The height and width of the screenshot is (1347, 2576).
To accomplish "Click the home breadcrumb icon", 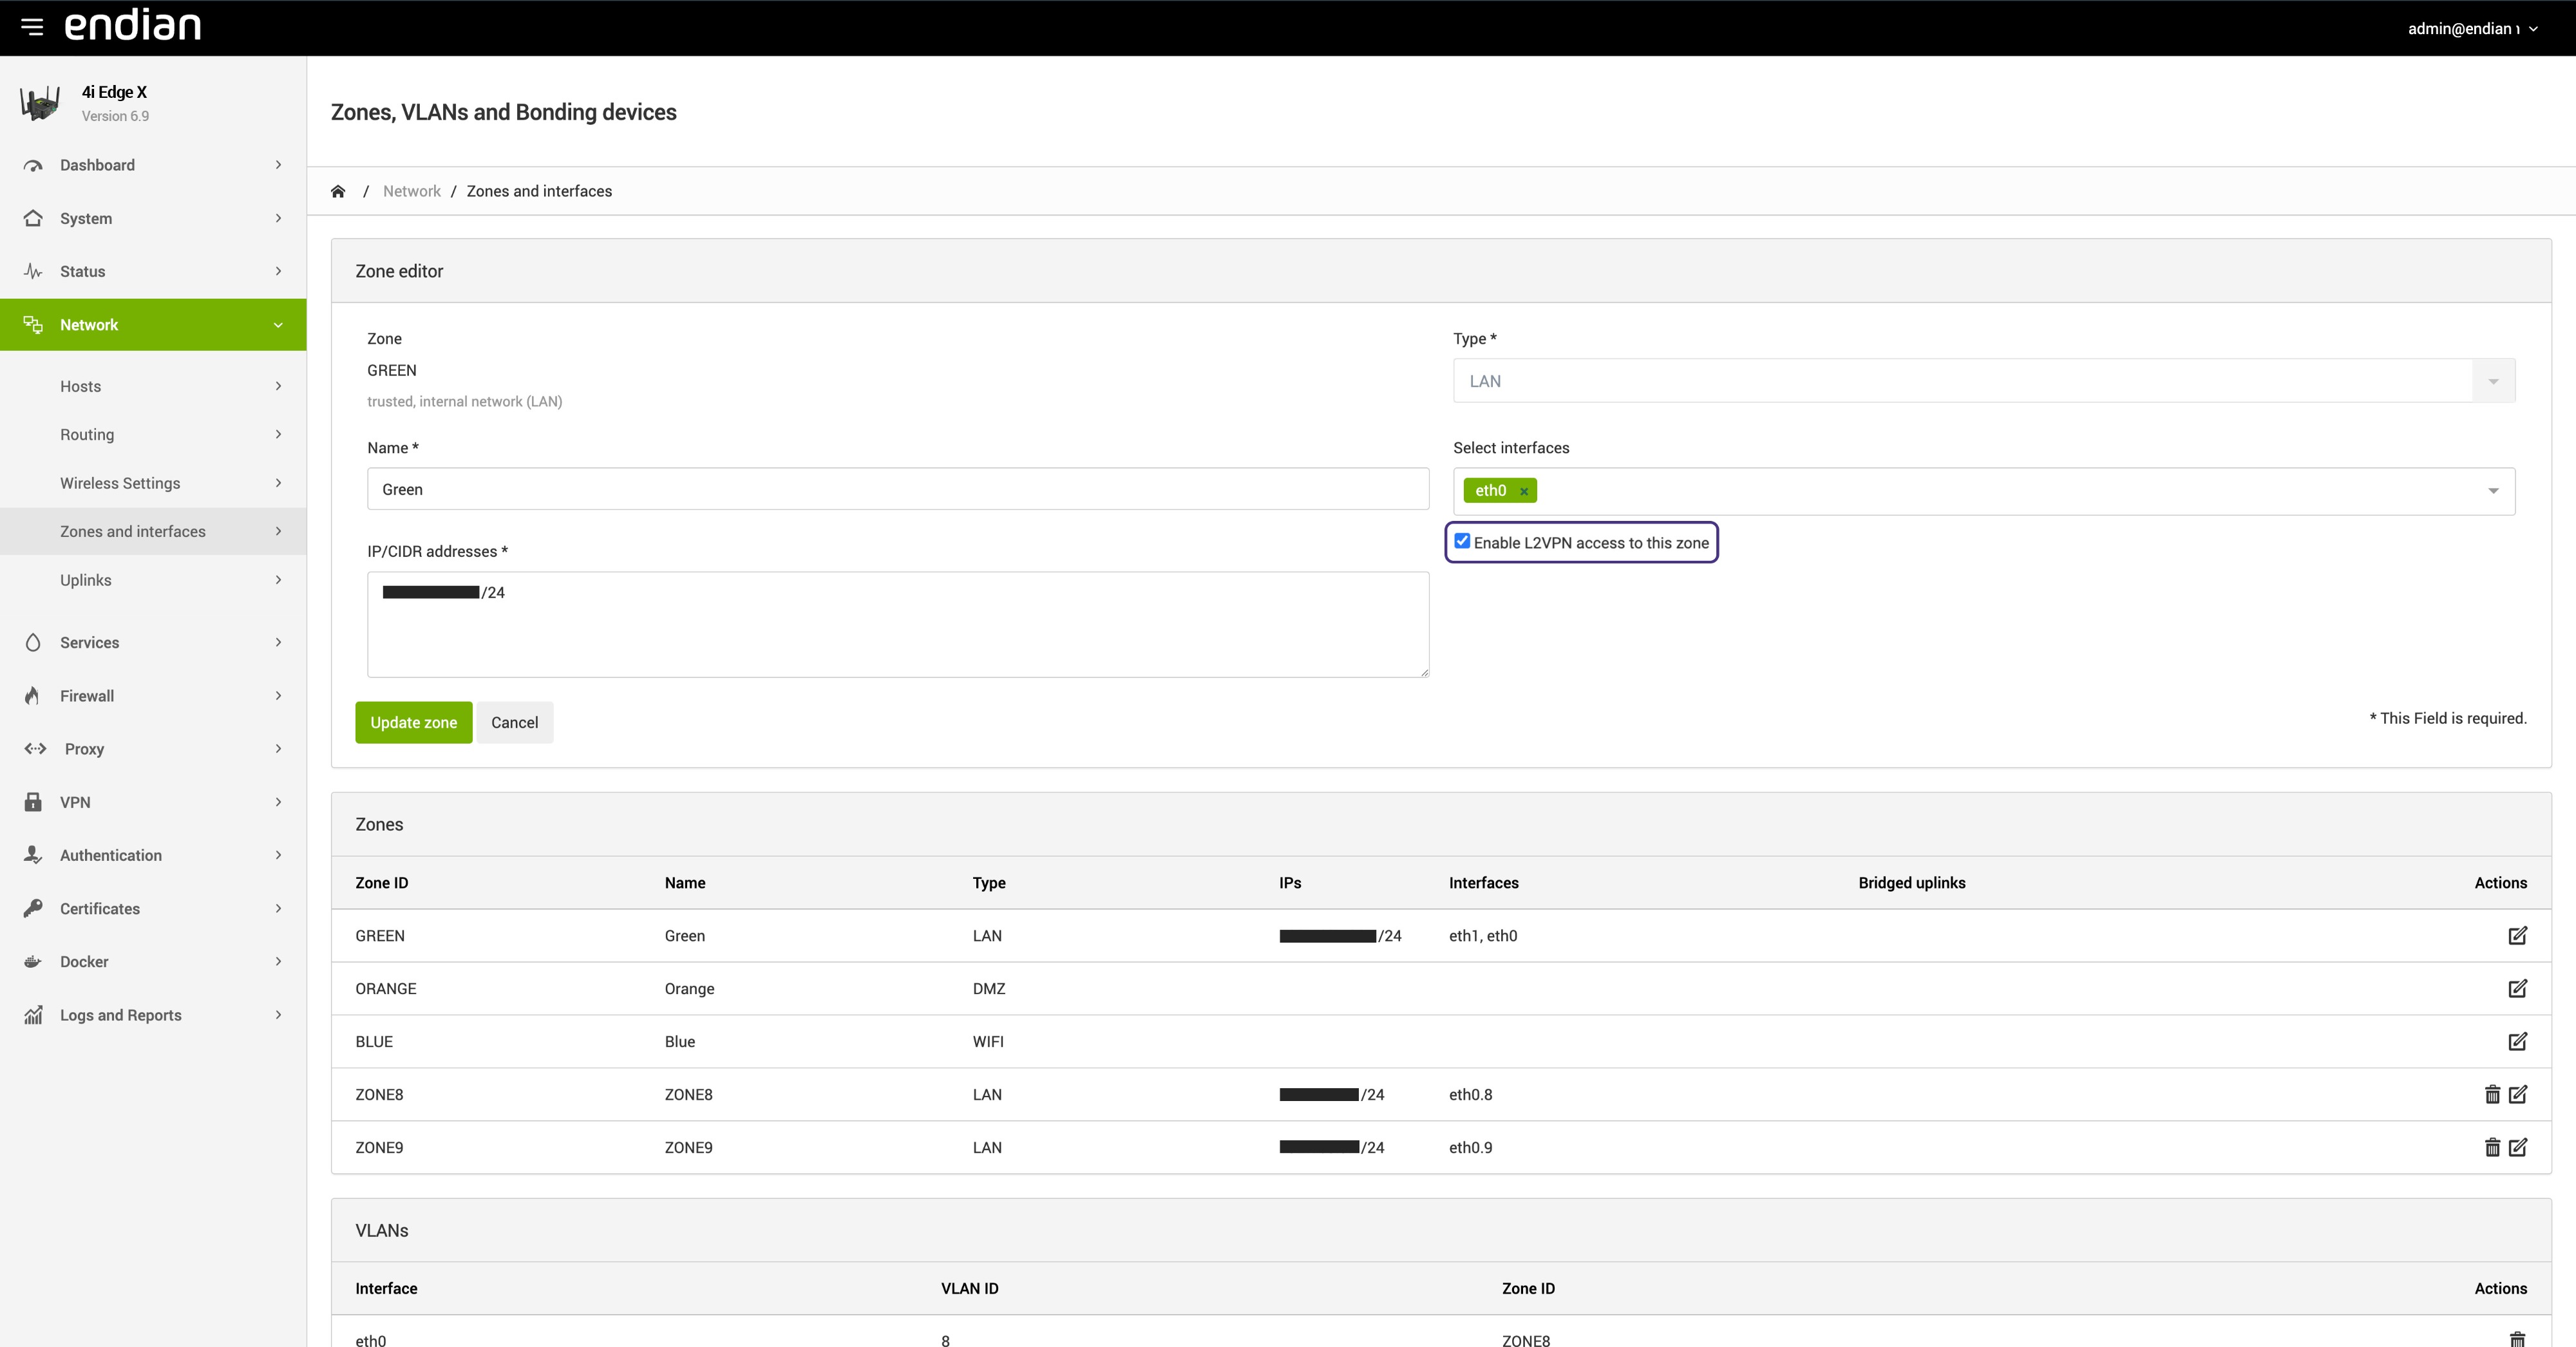I will point(338,191).
